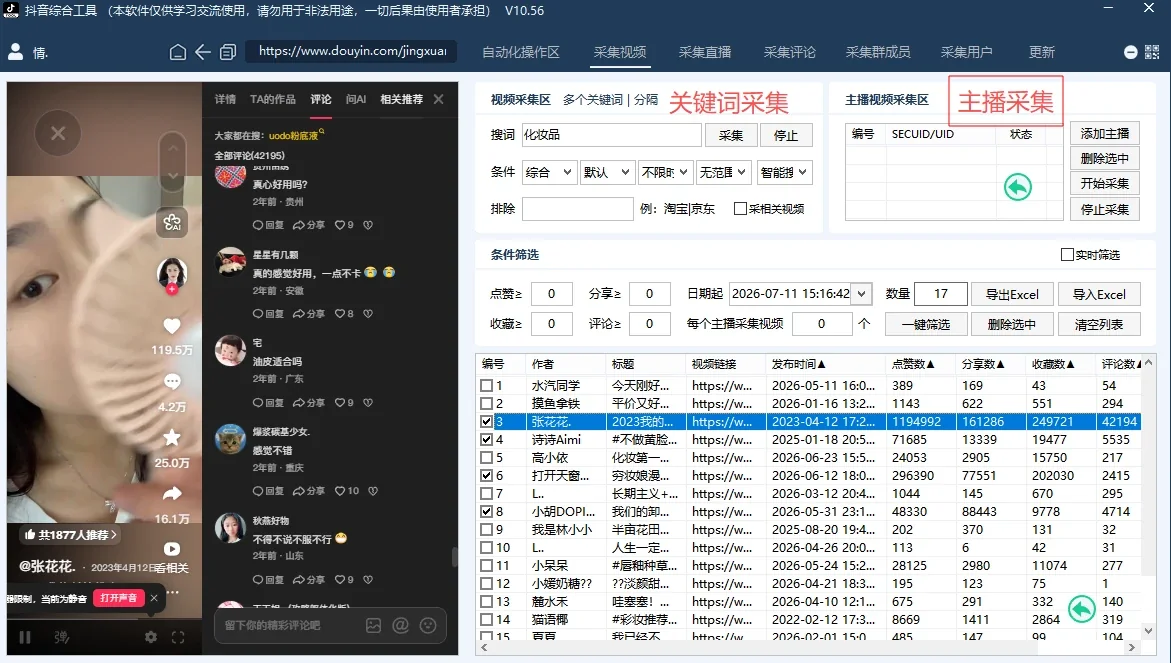Click the 一键筛选 button

coord(926,324)
